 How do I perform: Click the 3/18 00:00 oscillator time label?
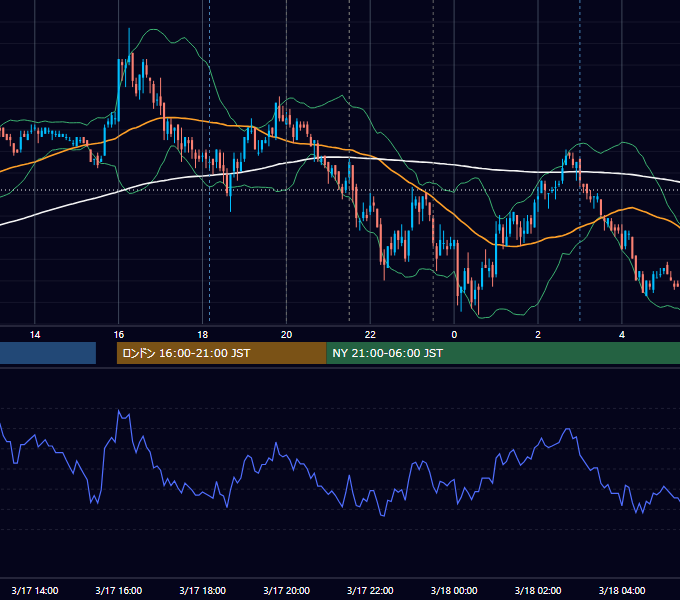pyautogui.click(x=454, y=590)
